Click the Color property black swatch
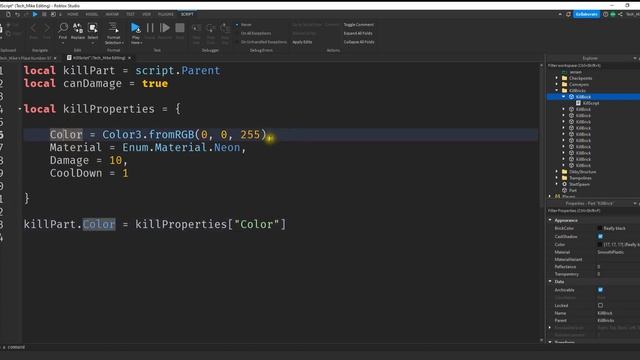 click(x=600, y=244)
